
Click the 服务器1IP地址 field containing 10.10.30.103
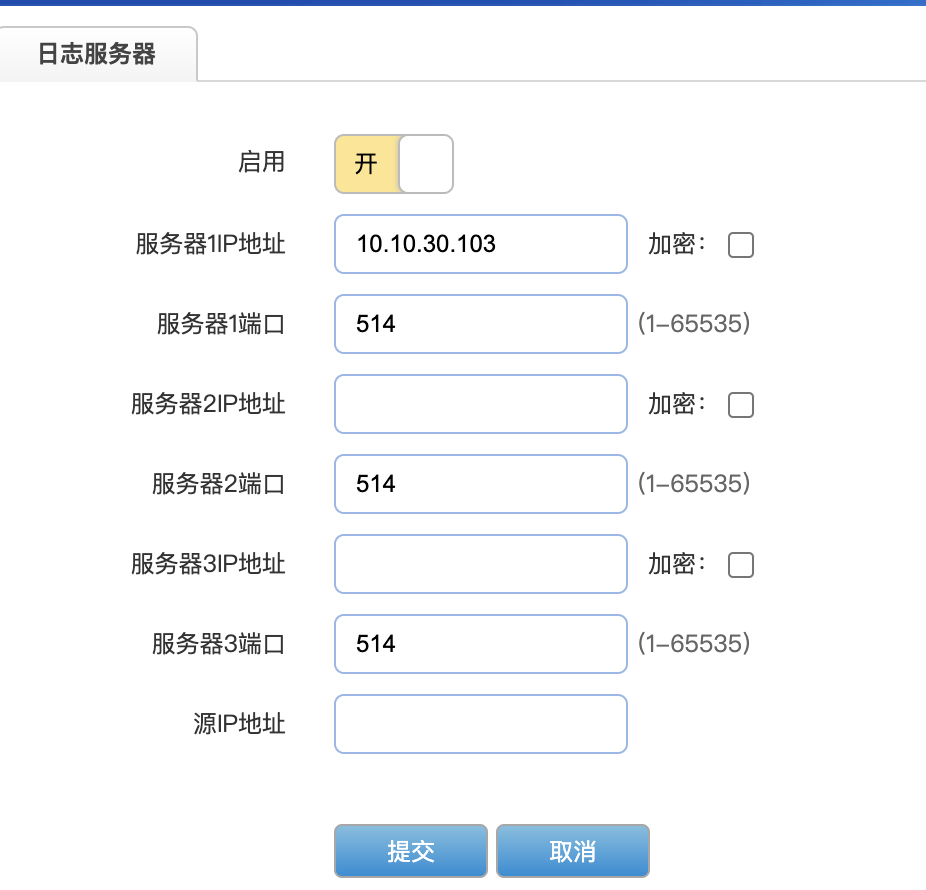480,244
